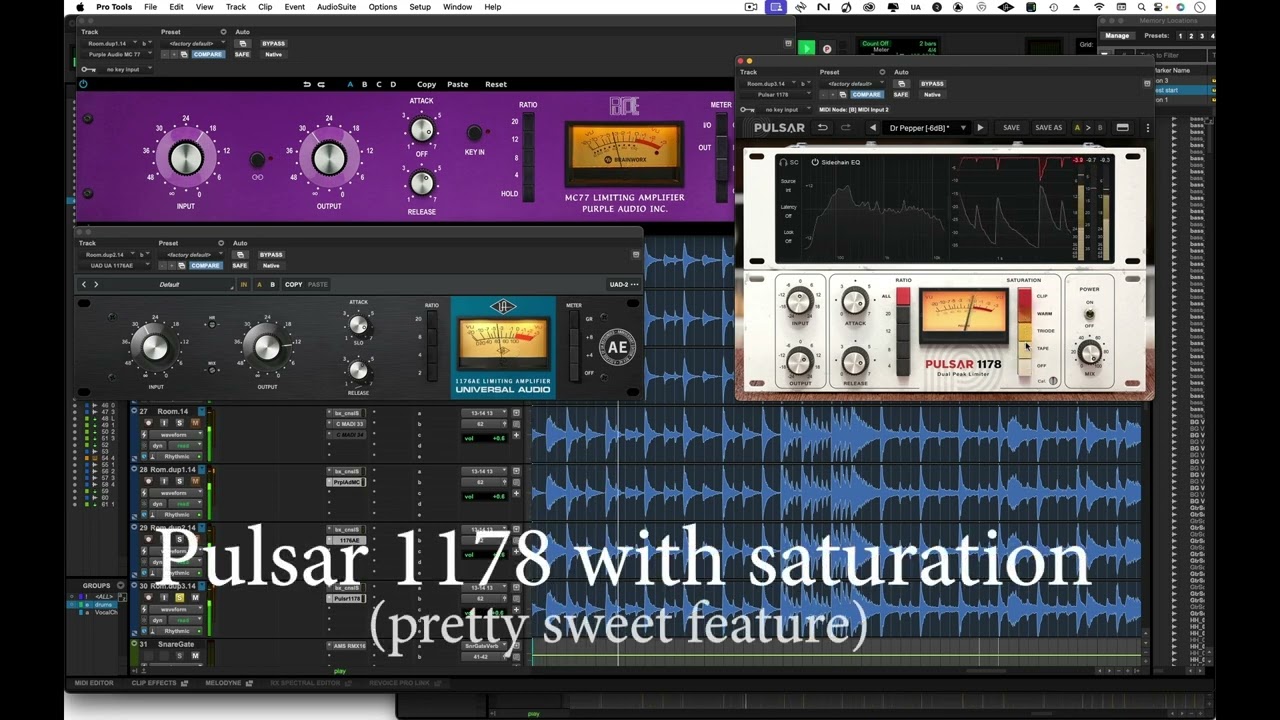This screenshot has width=1280, height=720.
Task: Click UAD 1176AE next preset arrow
Action: (96, 284)
